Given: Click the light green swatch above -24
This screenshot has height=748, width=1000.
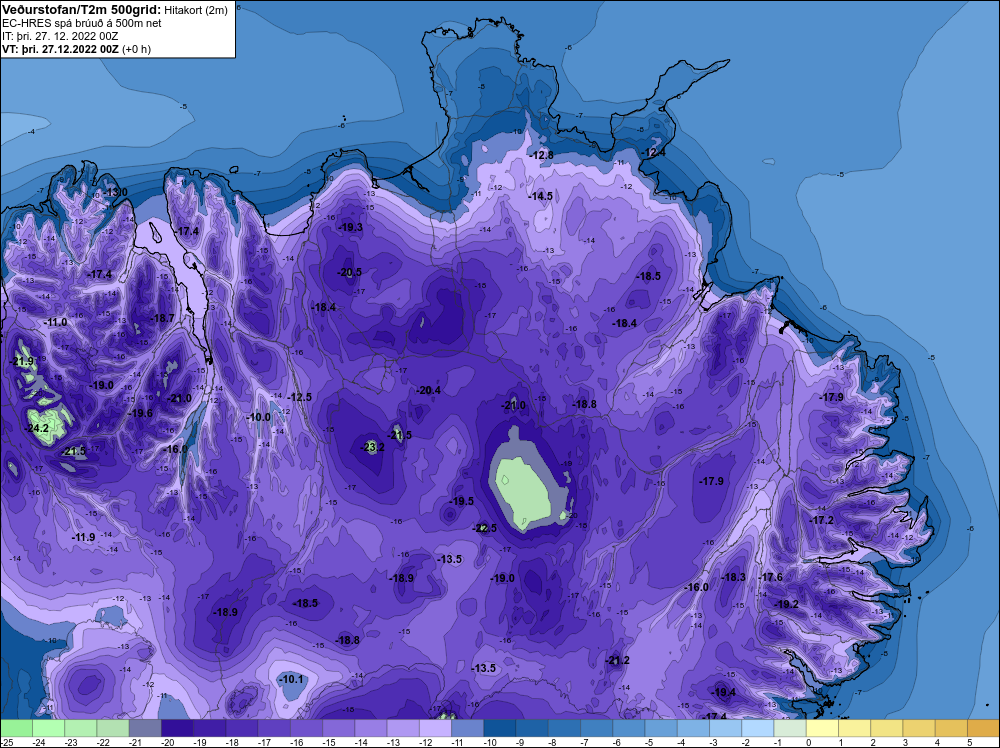Looking at the screenshot, I should pyautogui.click(x=48, y=728).
